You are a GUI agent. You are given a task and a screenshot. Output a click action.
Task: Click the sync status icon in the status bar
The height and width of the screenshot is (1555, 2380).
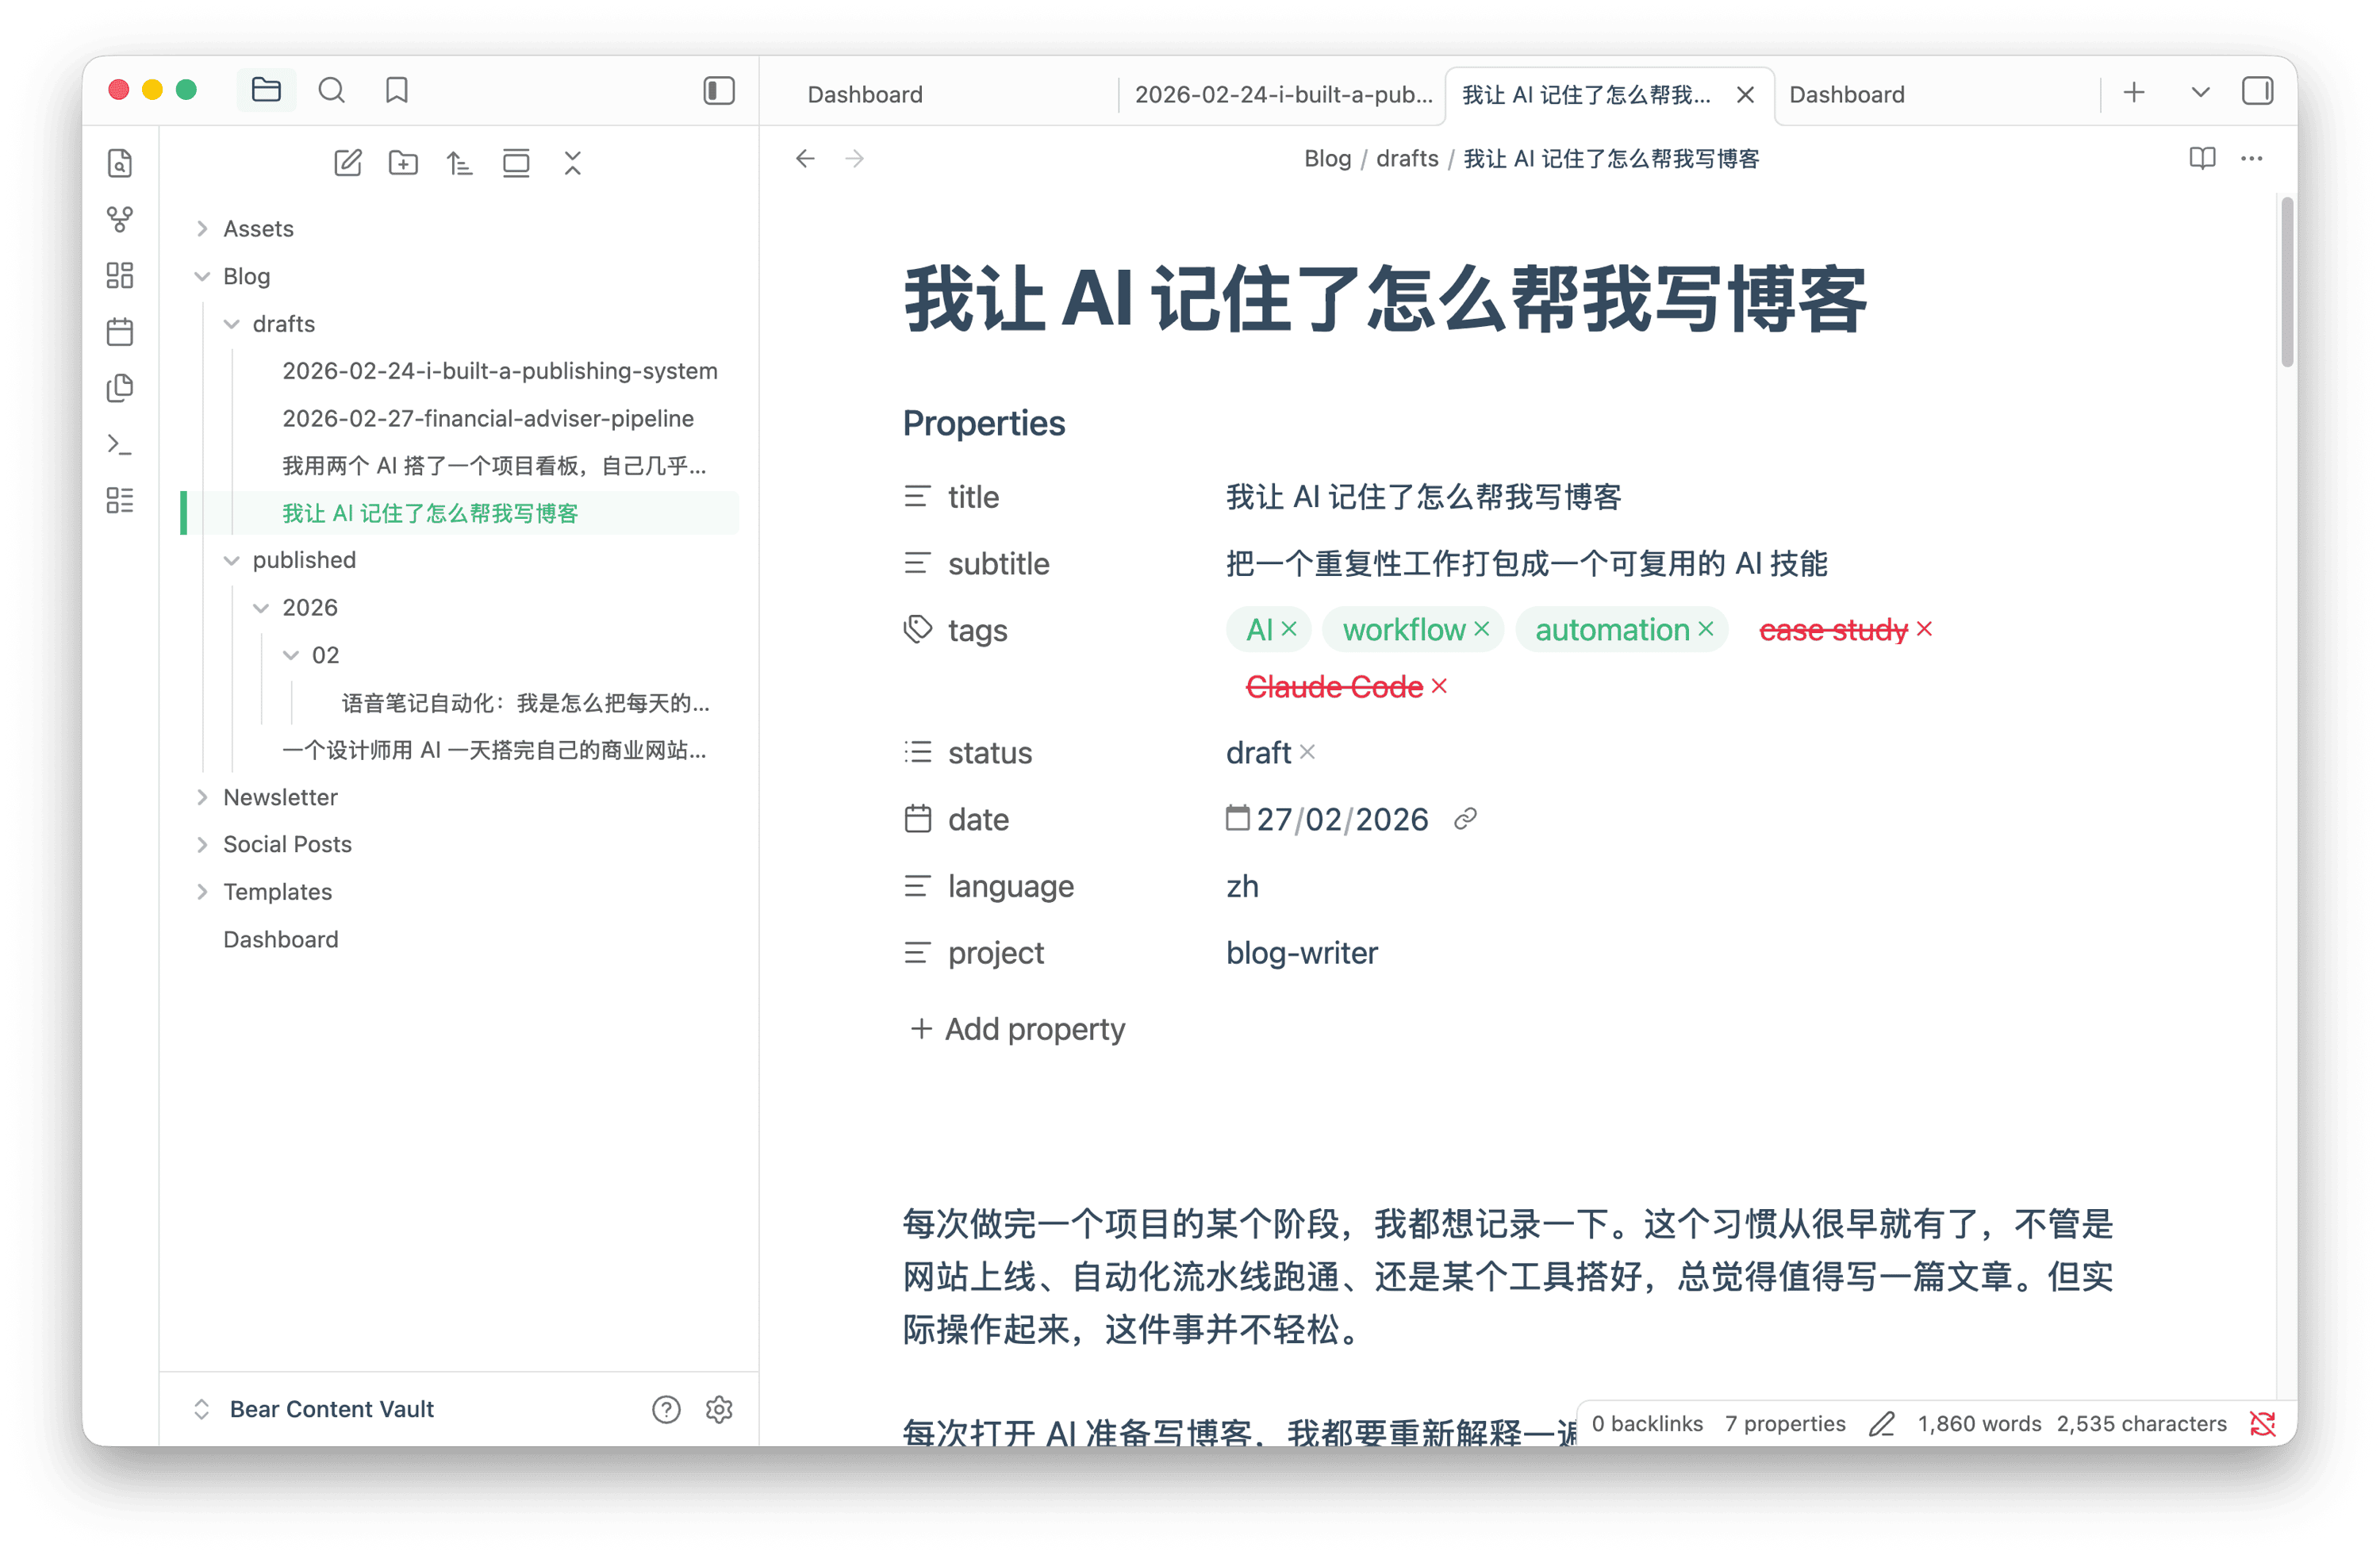click(2262, 1423)
